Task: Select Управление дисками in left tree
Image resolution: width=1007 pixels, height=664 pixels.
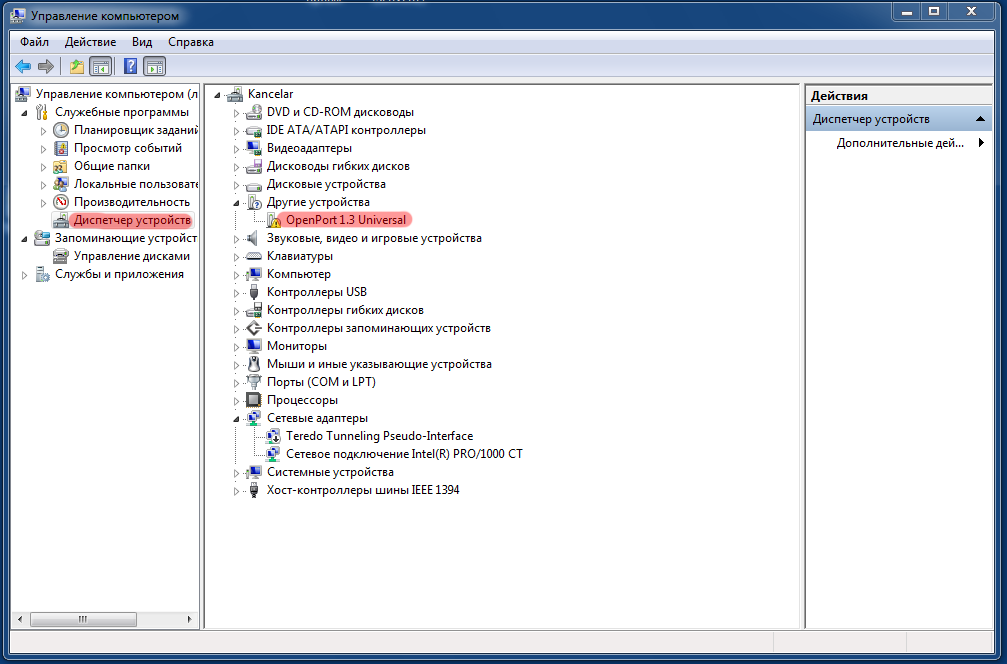Action: pos(131,256)
